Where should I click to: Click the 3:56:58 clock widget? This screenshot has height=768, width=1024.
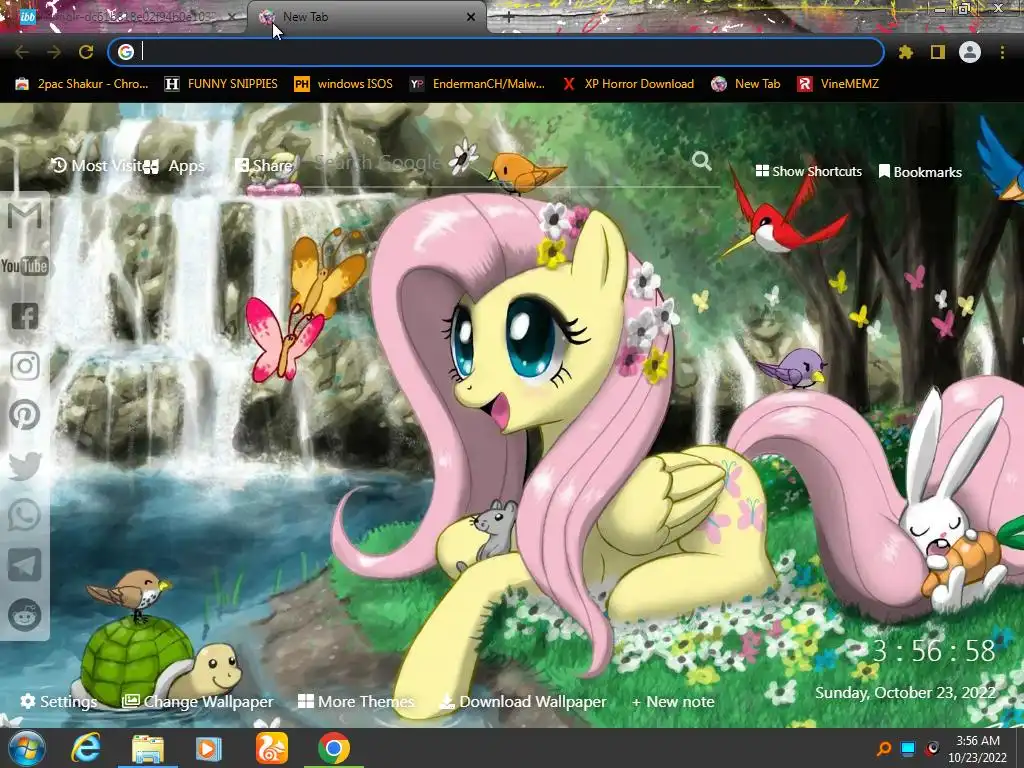pos(934,651)
